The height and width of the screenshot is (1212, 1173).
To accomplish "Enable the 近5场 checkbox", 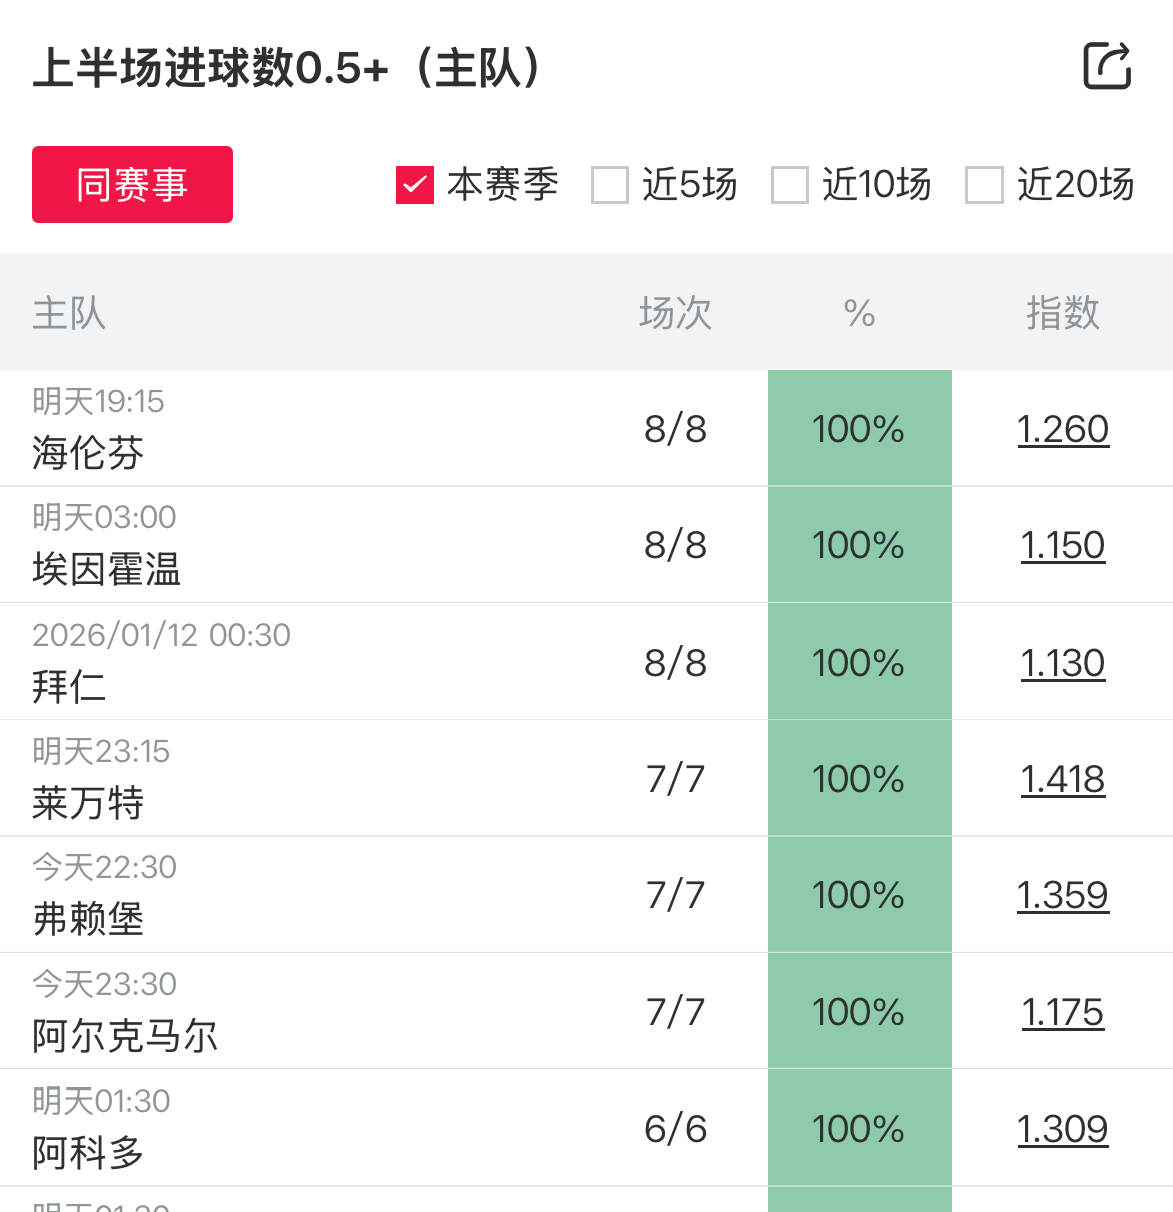I will (x=610, y=185).
